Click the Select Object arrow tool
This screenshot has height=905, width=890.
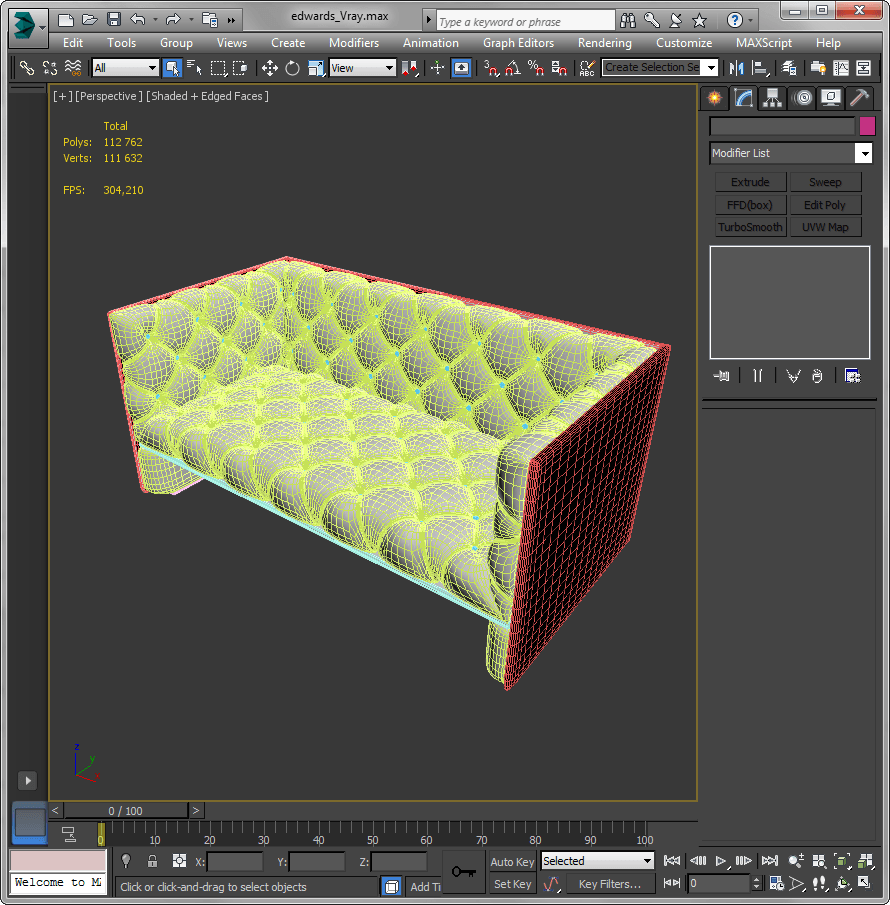point(172,68)
